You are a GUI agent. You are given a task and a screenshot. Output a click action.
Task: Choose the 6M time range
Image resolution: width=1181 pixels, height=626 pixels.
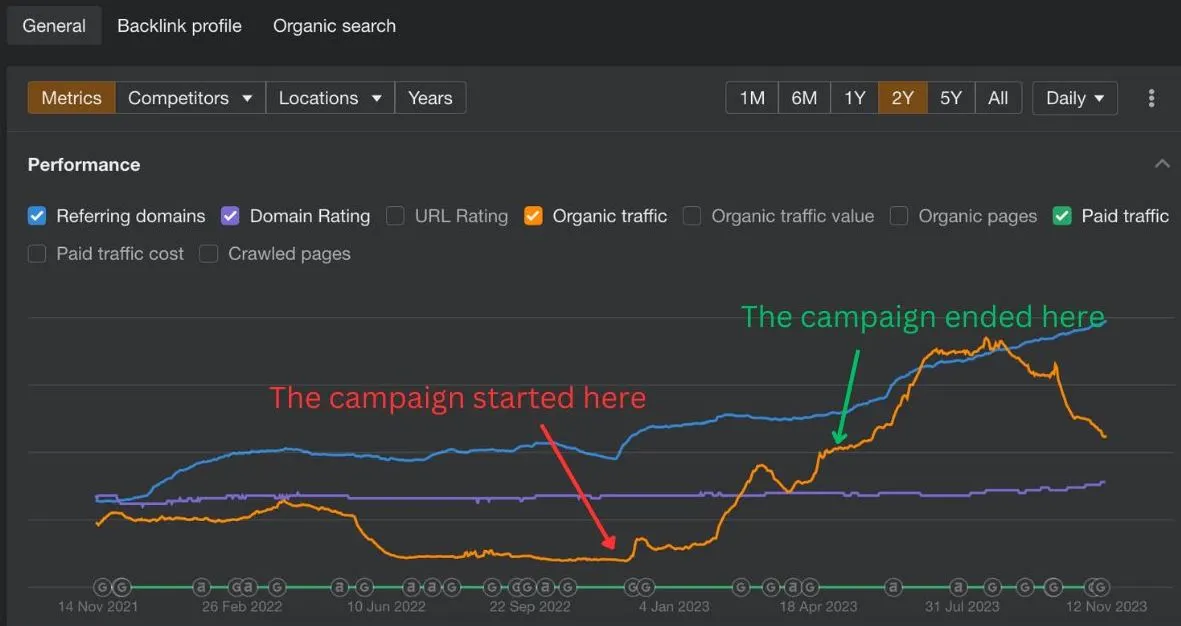pyautogui.click(x=804, y=98)
